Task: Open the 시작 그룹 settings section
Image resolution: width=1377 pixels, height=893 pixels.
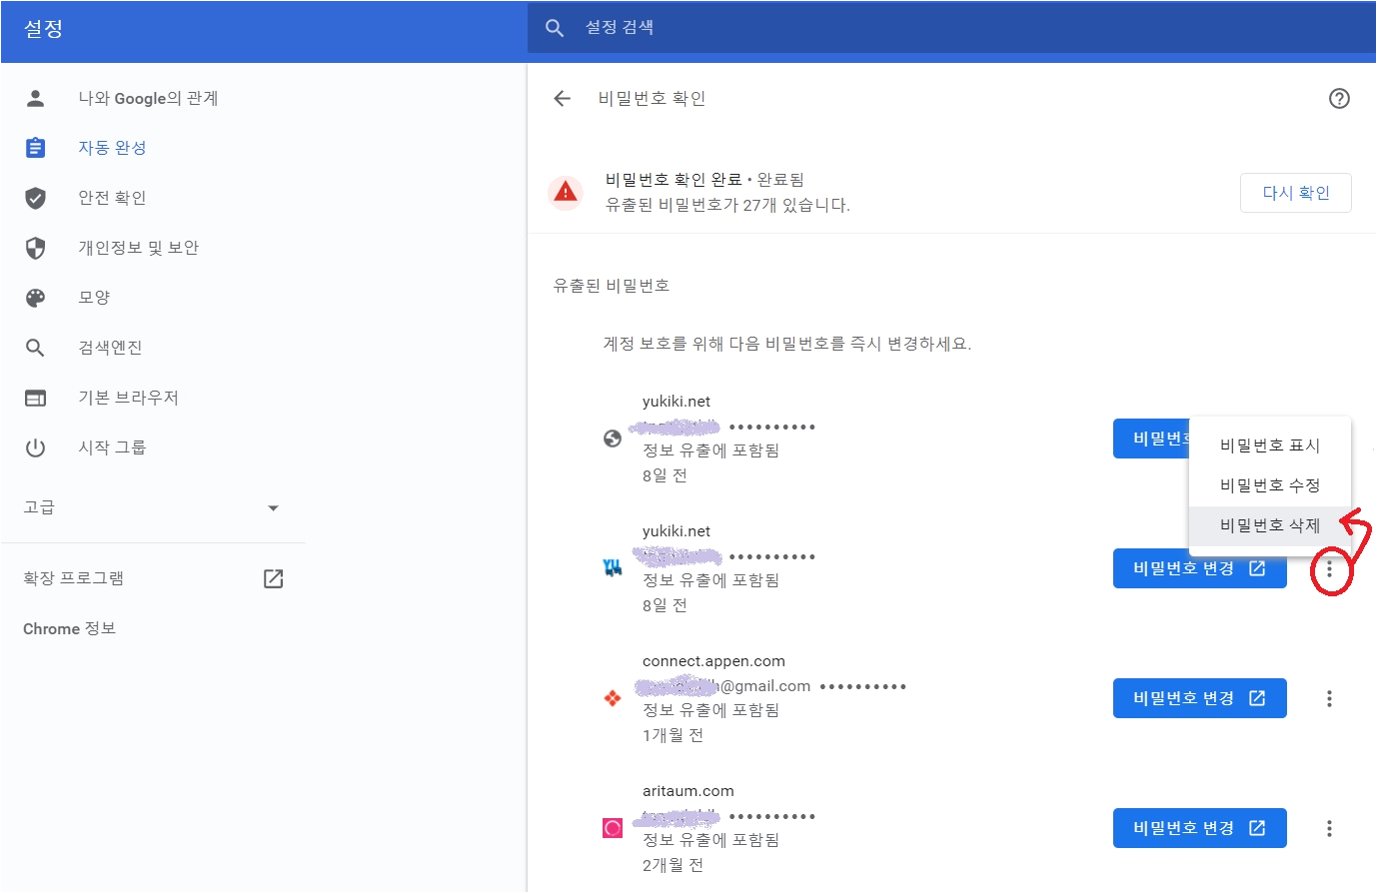Action: click(x=112, y=448)
